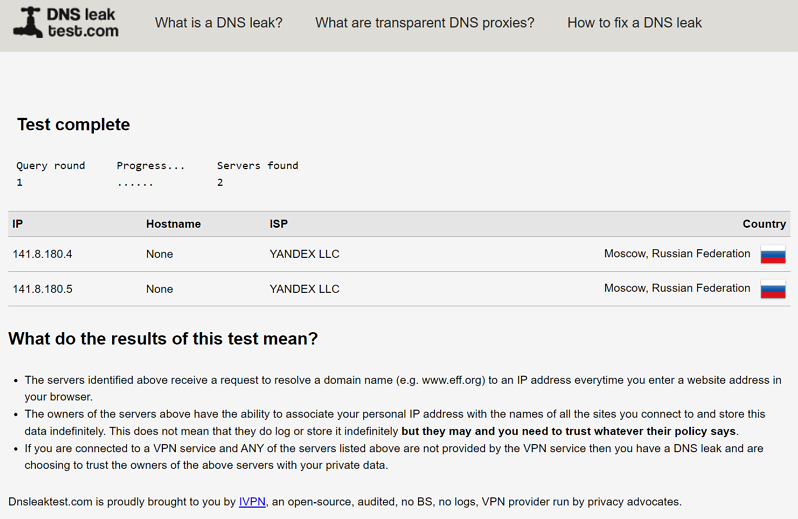Click the Country column header
This screenshot has height=519, width=798.
click(764, 224)
